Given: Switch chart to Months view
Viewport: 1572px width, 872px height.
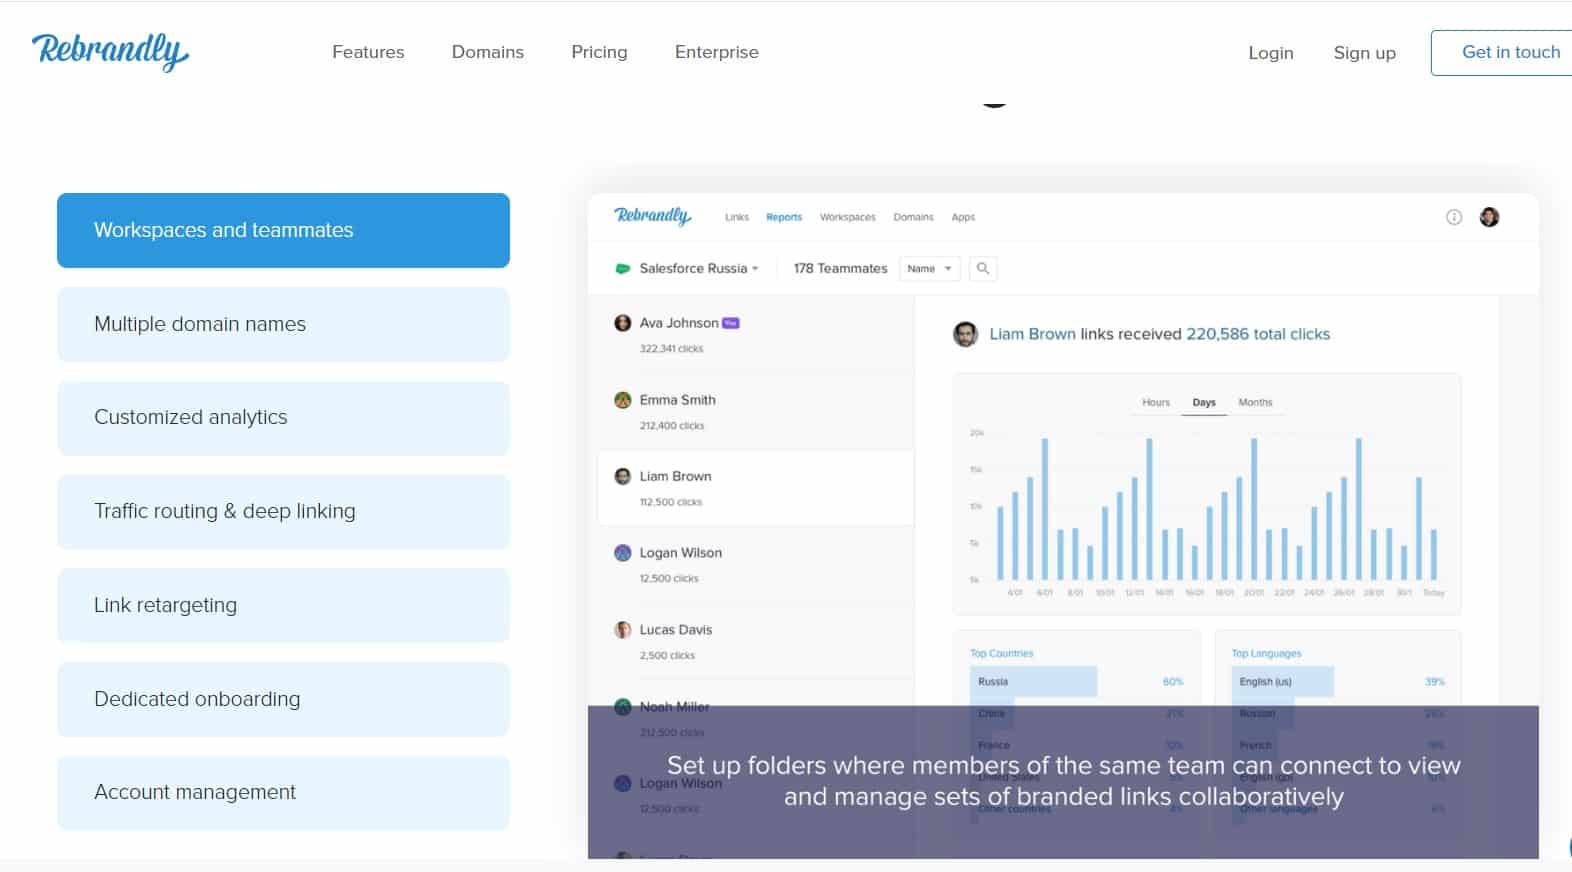Looking at the screenshot, I should (1255, 402).
